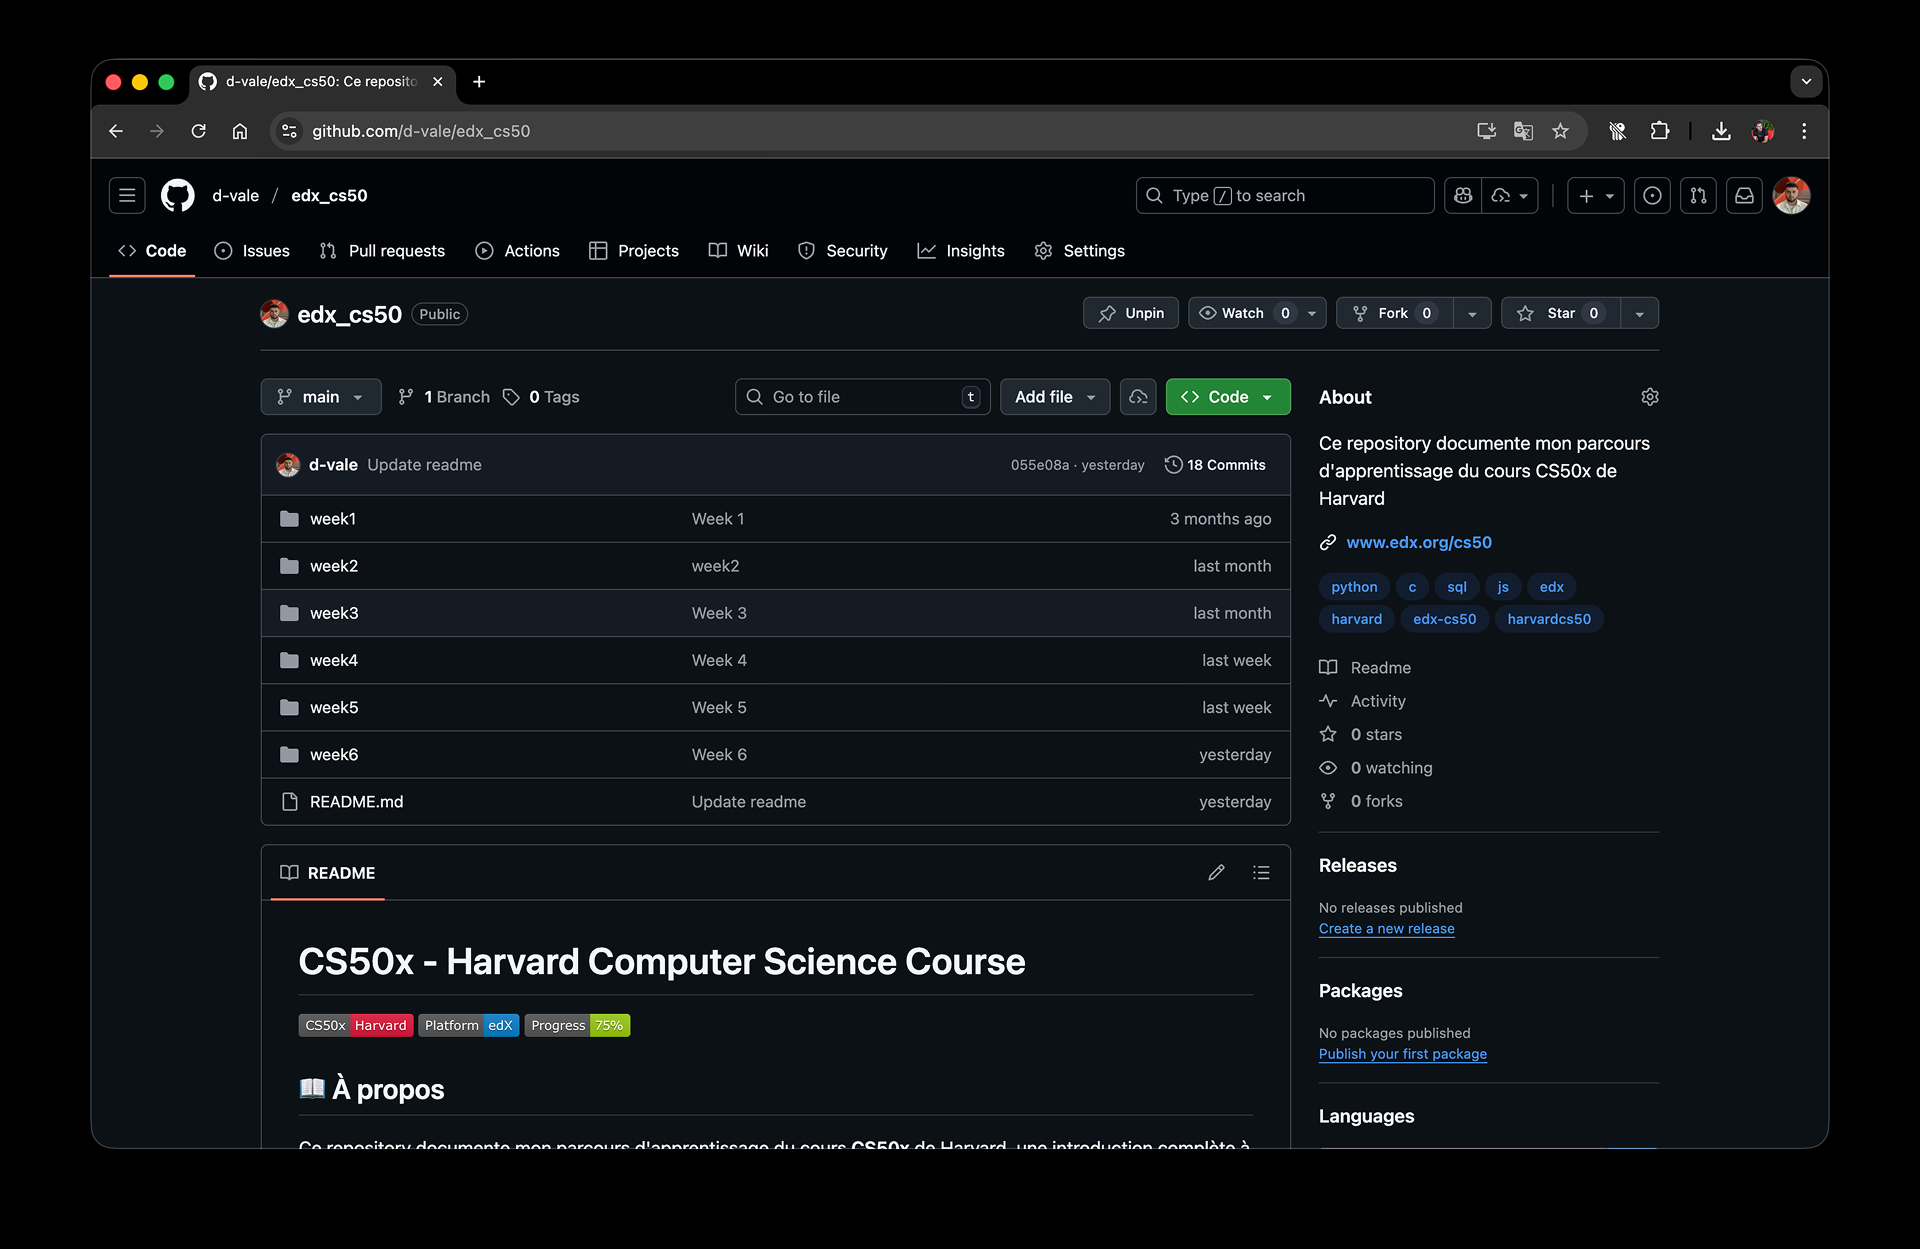The width and height of the screenshot is (1920, 1249).
Task: Open the green Code dropdown
Action: coord(1227,397)
